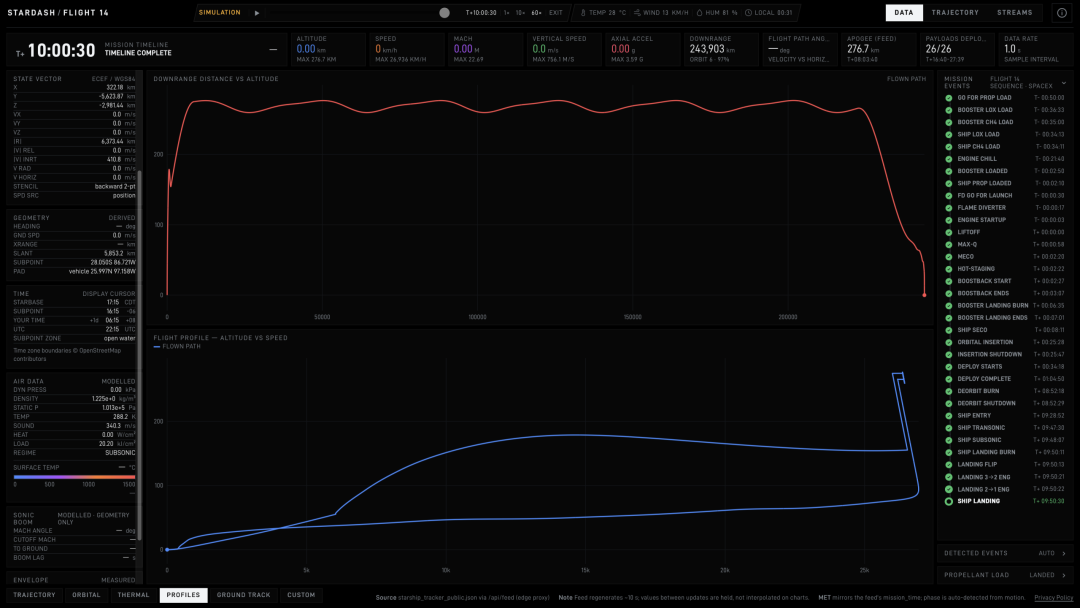Open the STREAMS view tab
The height and width of the screenshot is (608, 1080).
click(x=1015, y=13)
